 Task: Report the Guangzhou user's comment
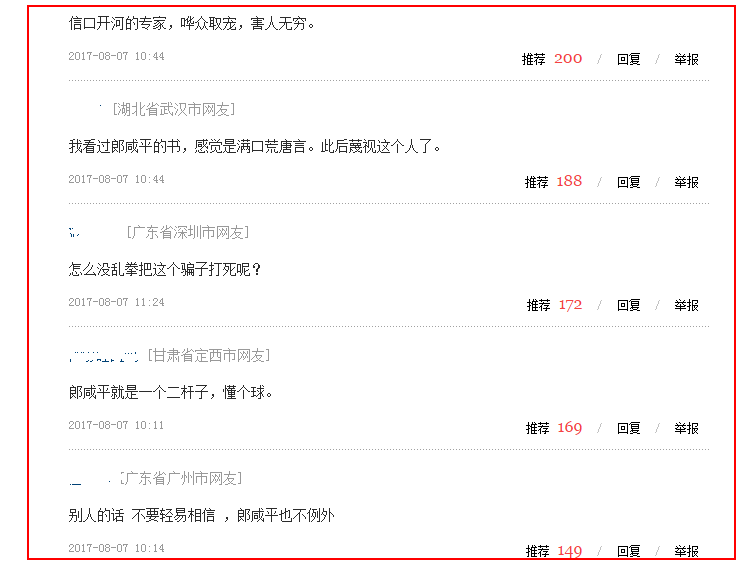click(686, 551)
